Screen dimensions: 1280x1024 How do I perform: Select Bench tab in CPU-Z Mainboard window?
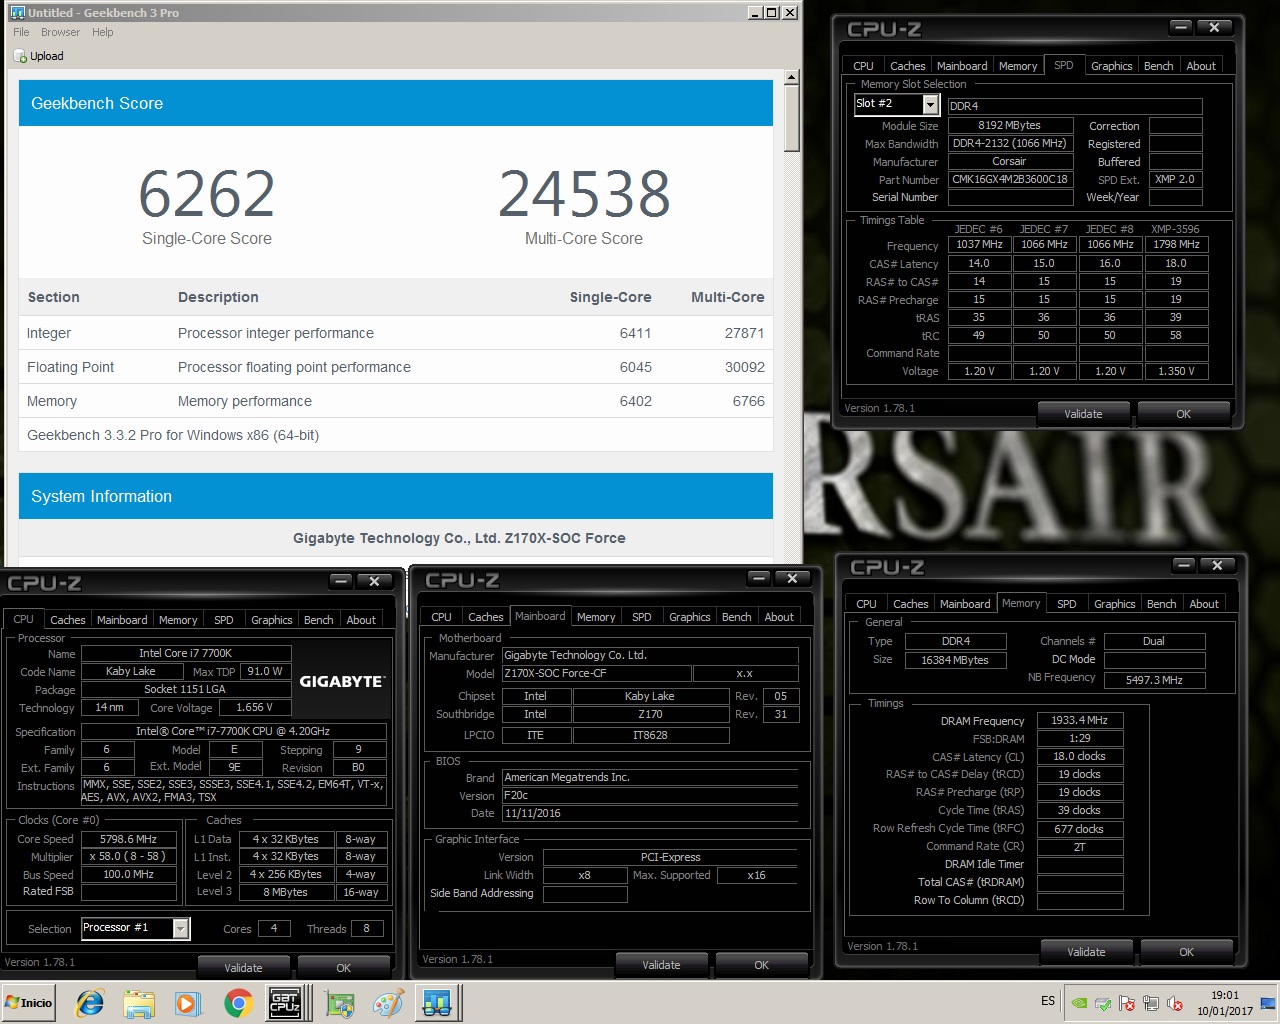[736, 617]
